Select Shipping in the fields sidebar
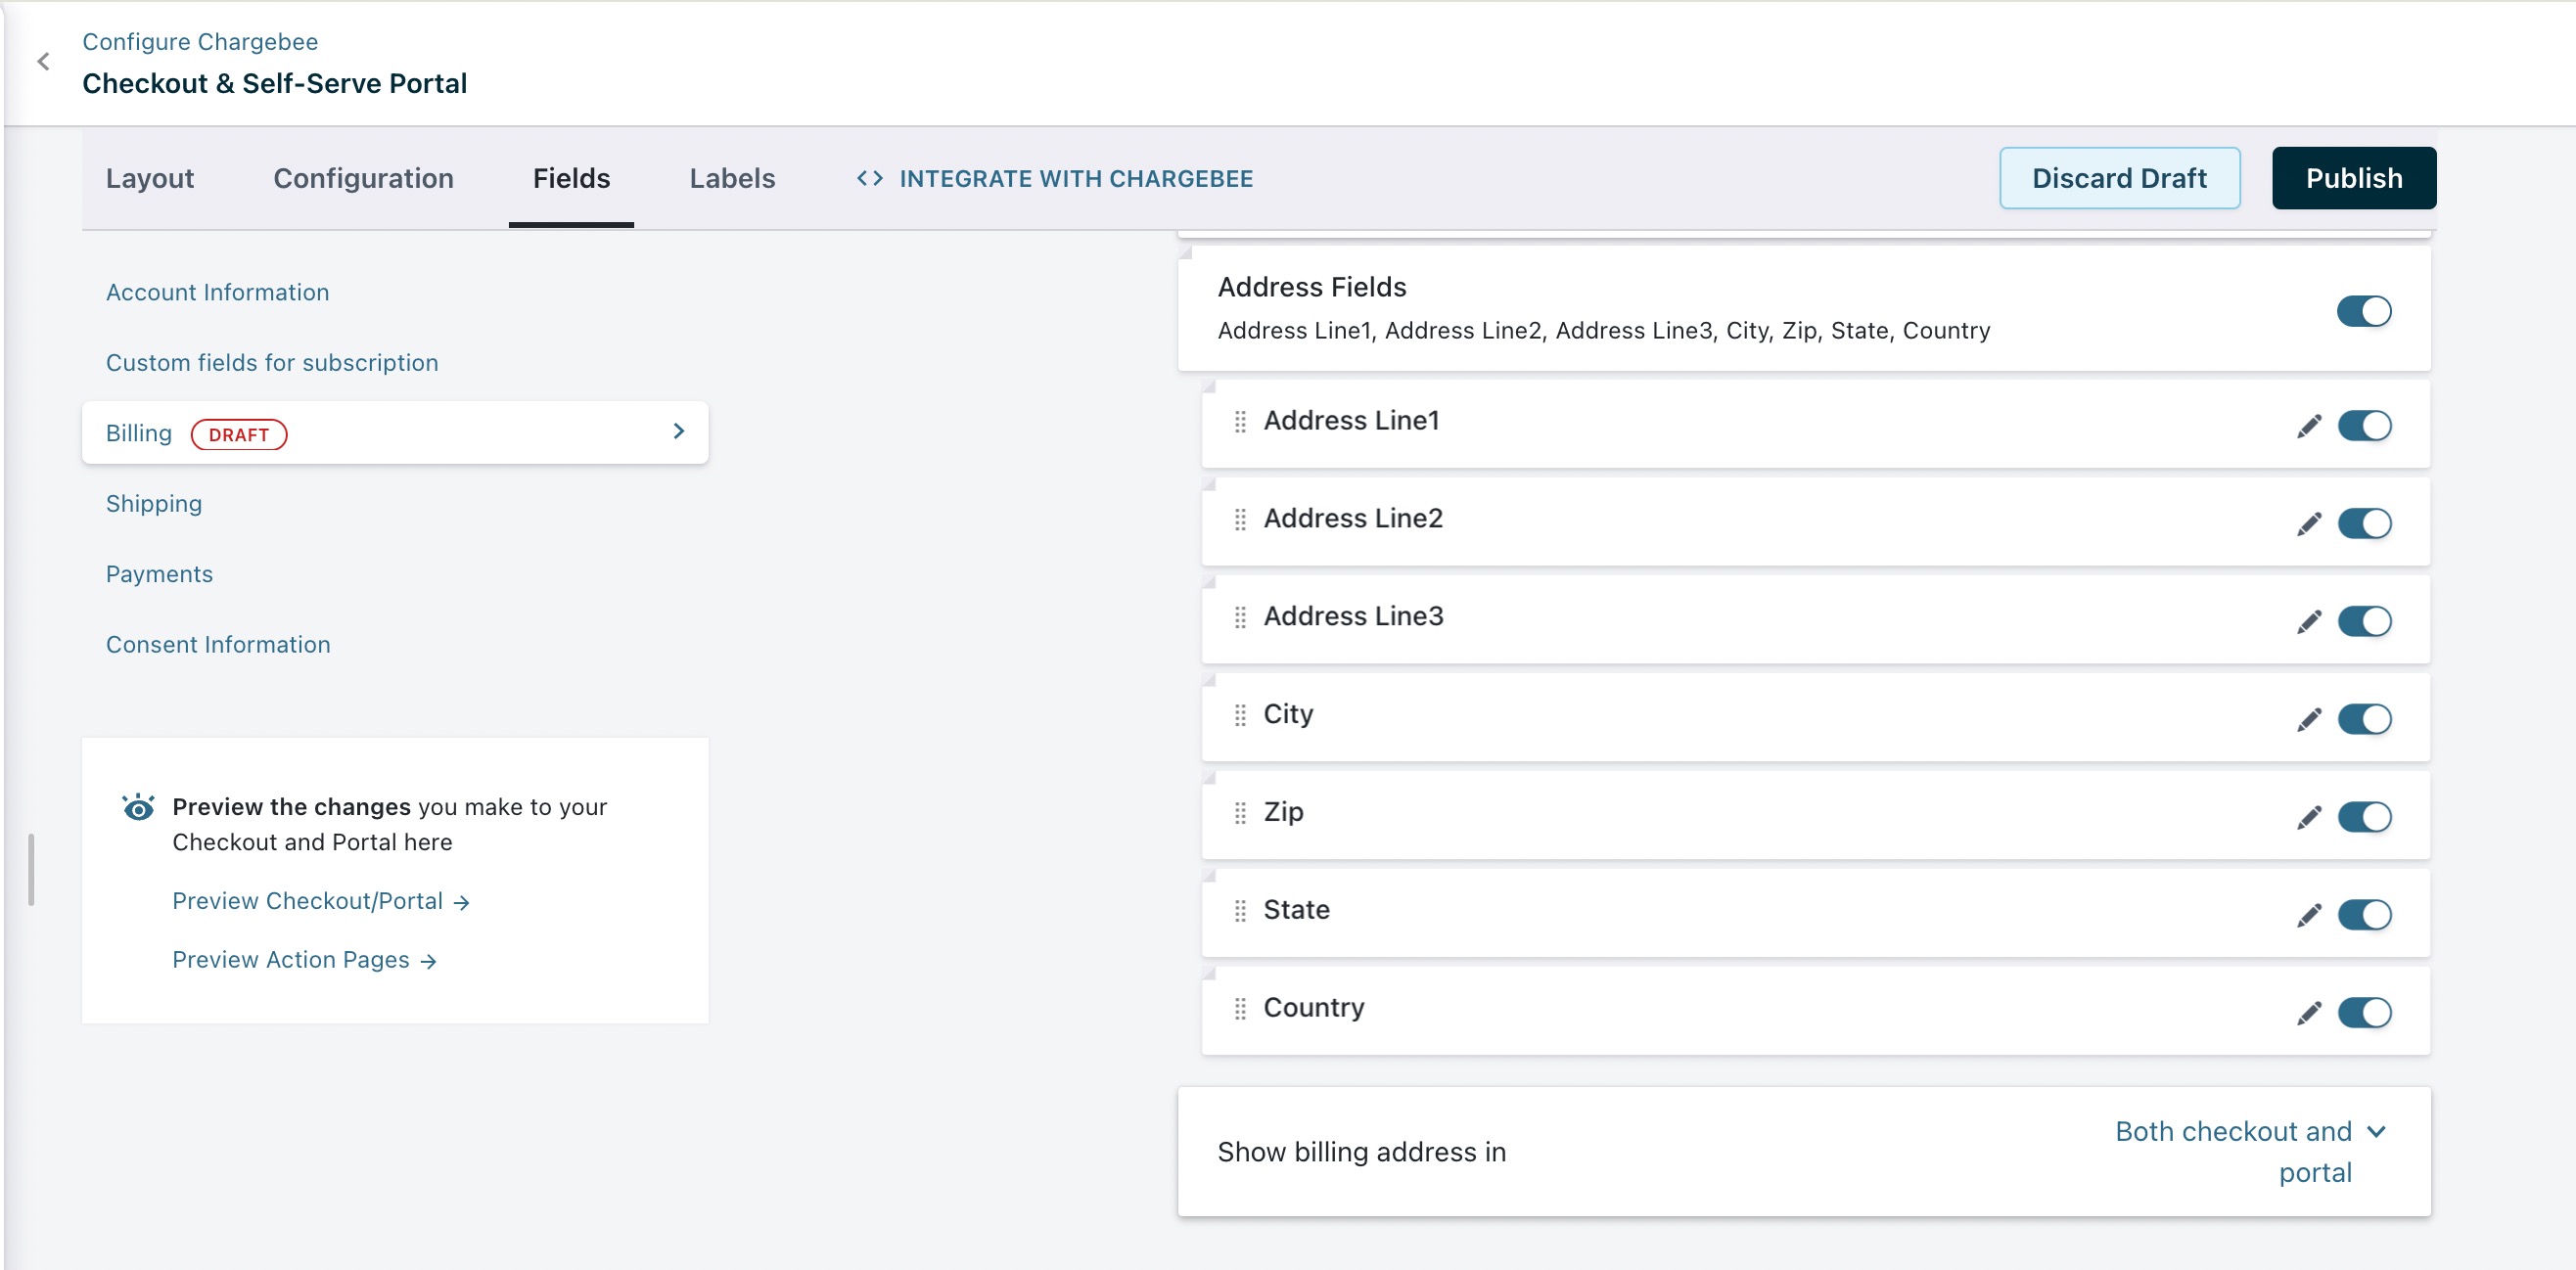2576x1270 pixels. [154, 503]
